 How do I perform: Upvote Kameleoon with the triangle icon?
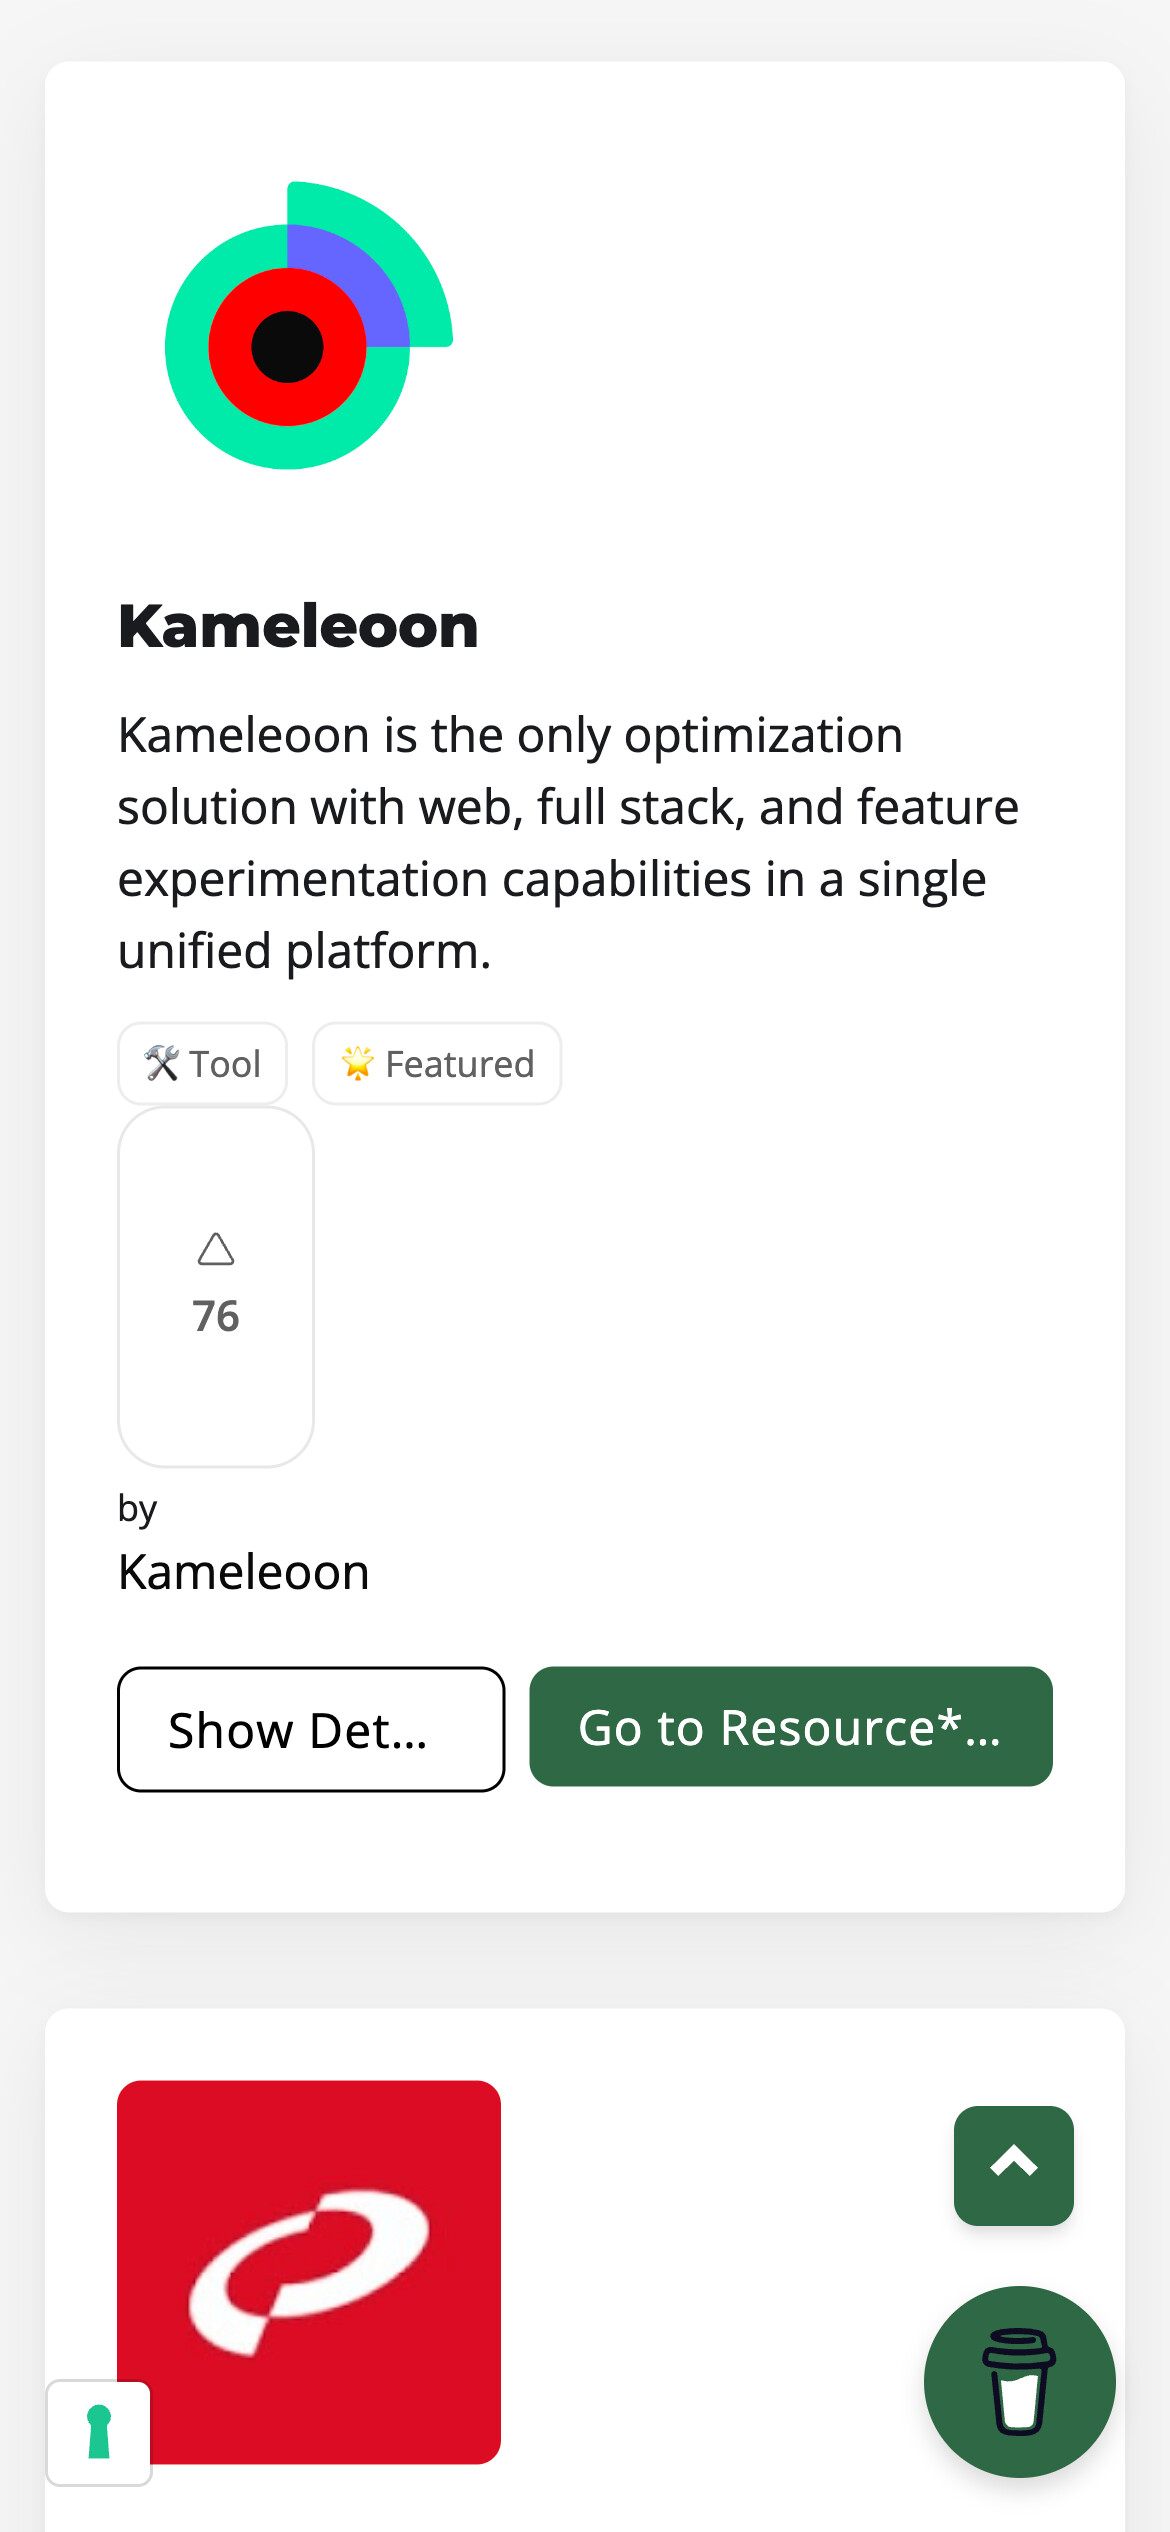[216, 1249]
